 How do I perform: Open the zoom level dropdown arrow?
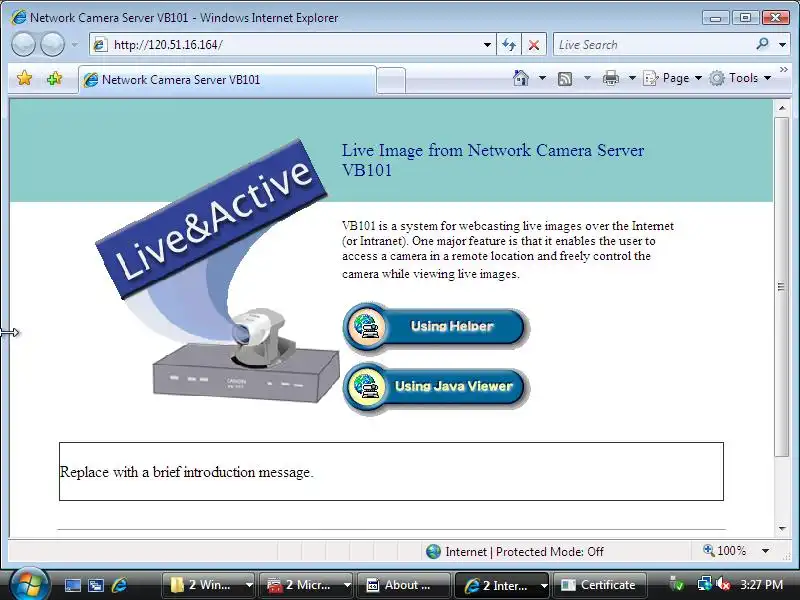pyautogui.click(x=765, y=551)
